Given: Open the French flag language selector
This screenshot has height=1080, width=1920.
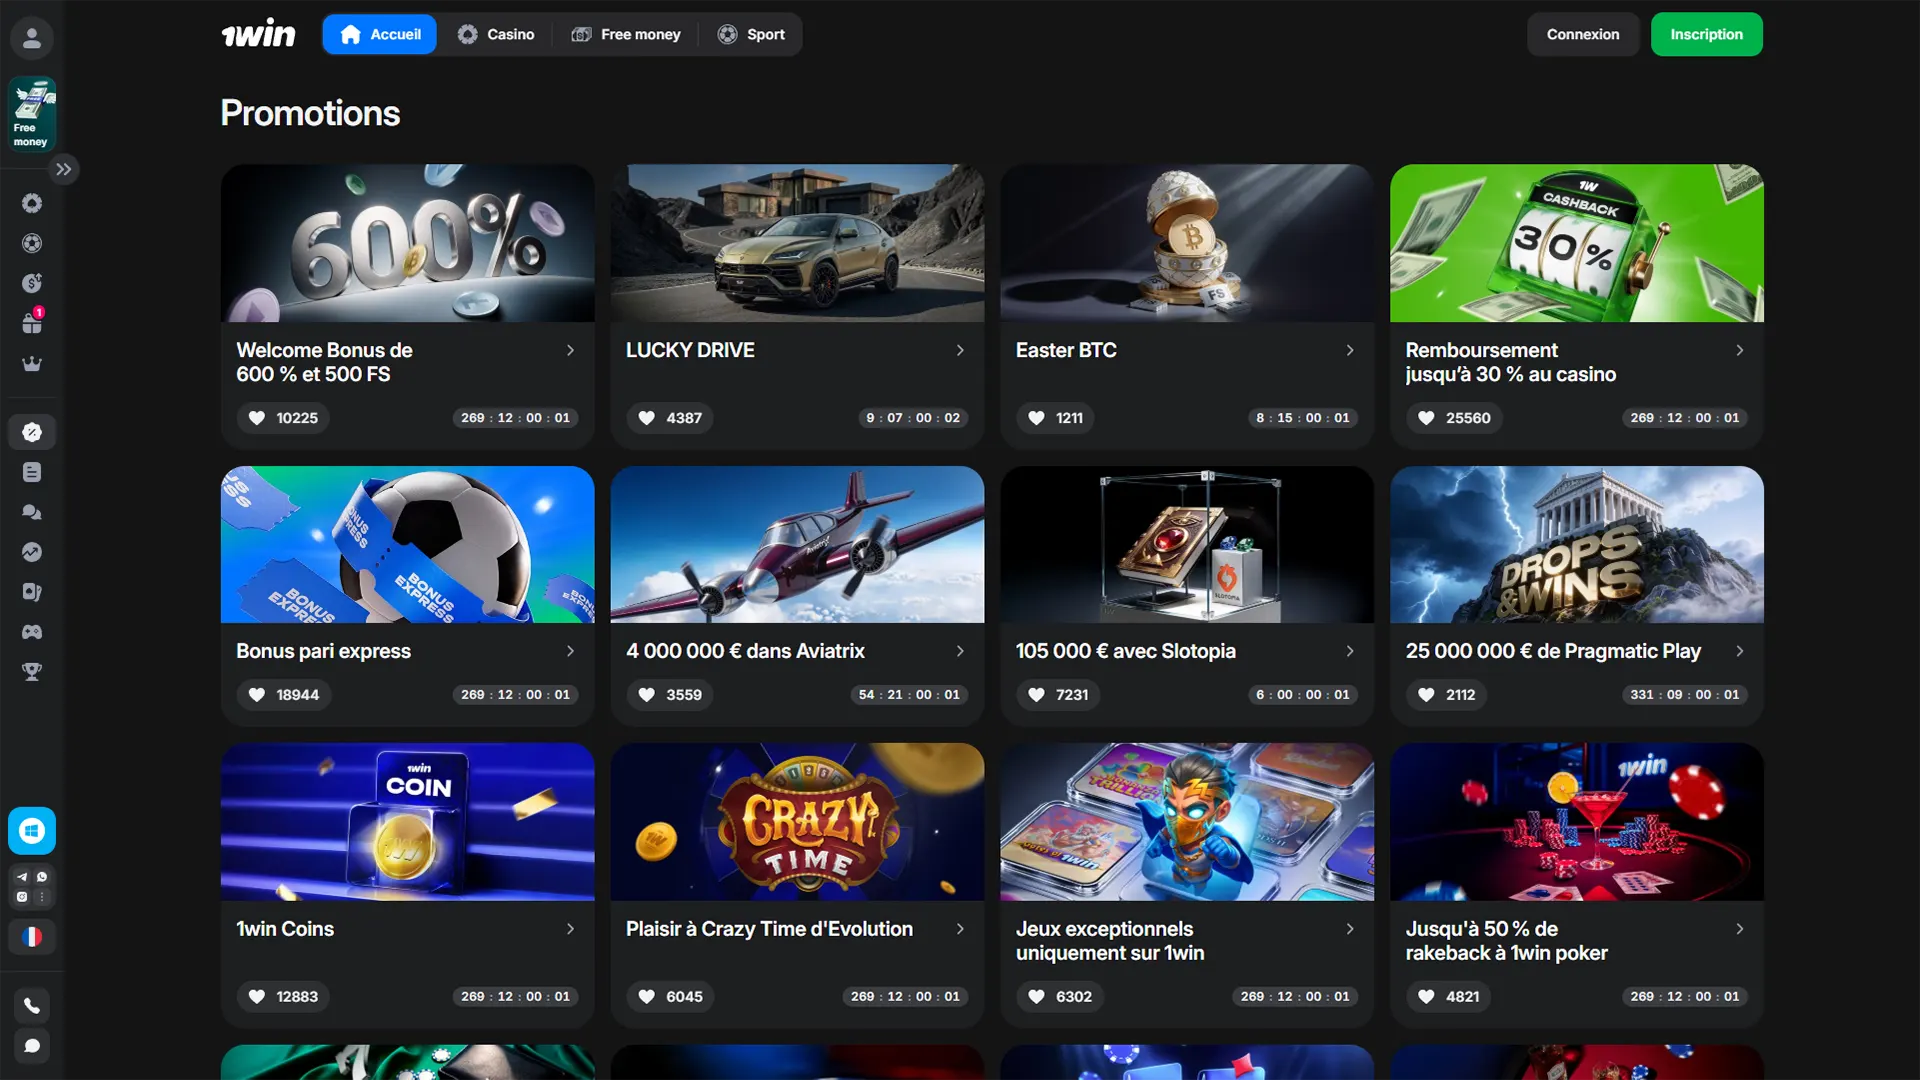Looking at the screenshot, I should [x=32, y=937].
